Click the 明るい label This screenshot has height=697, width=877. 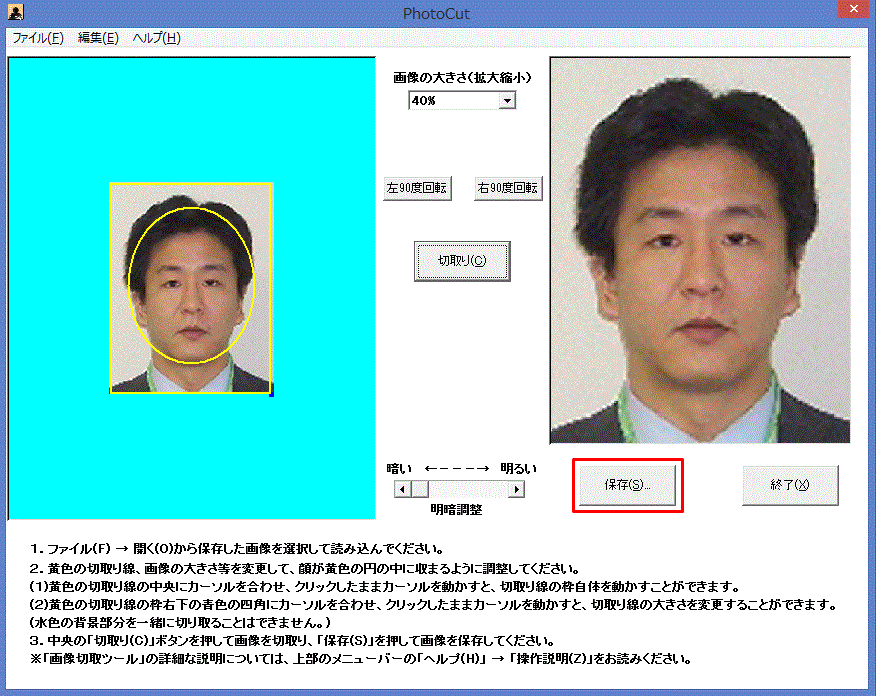click(x=518, y=469)
